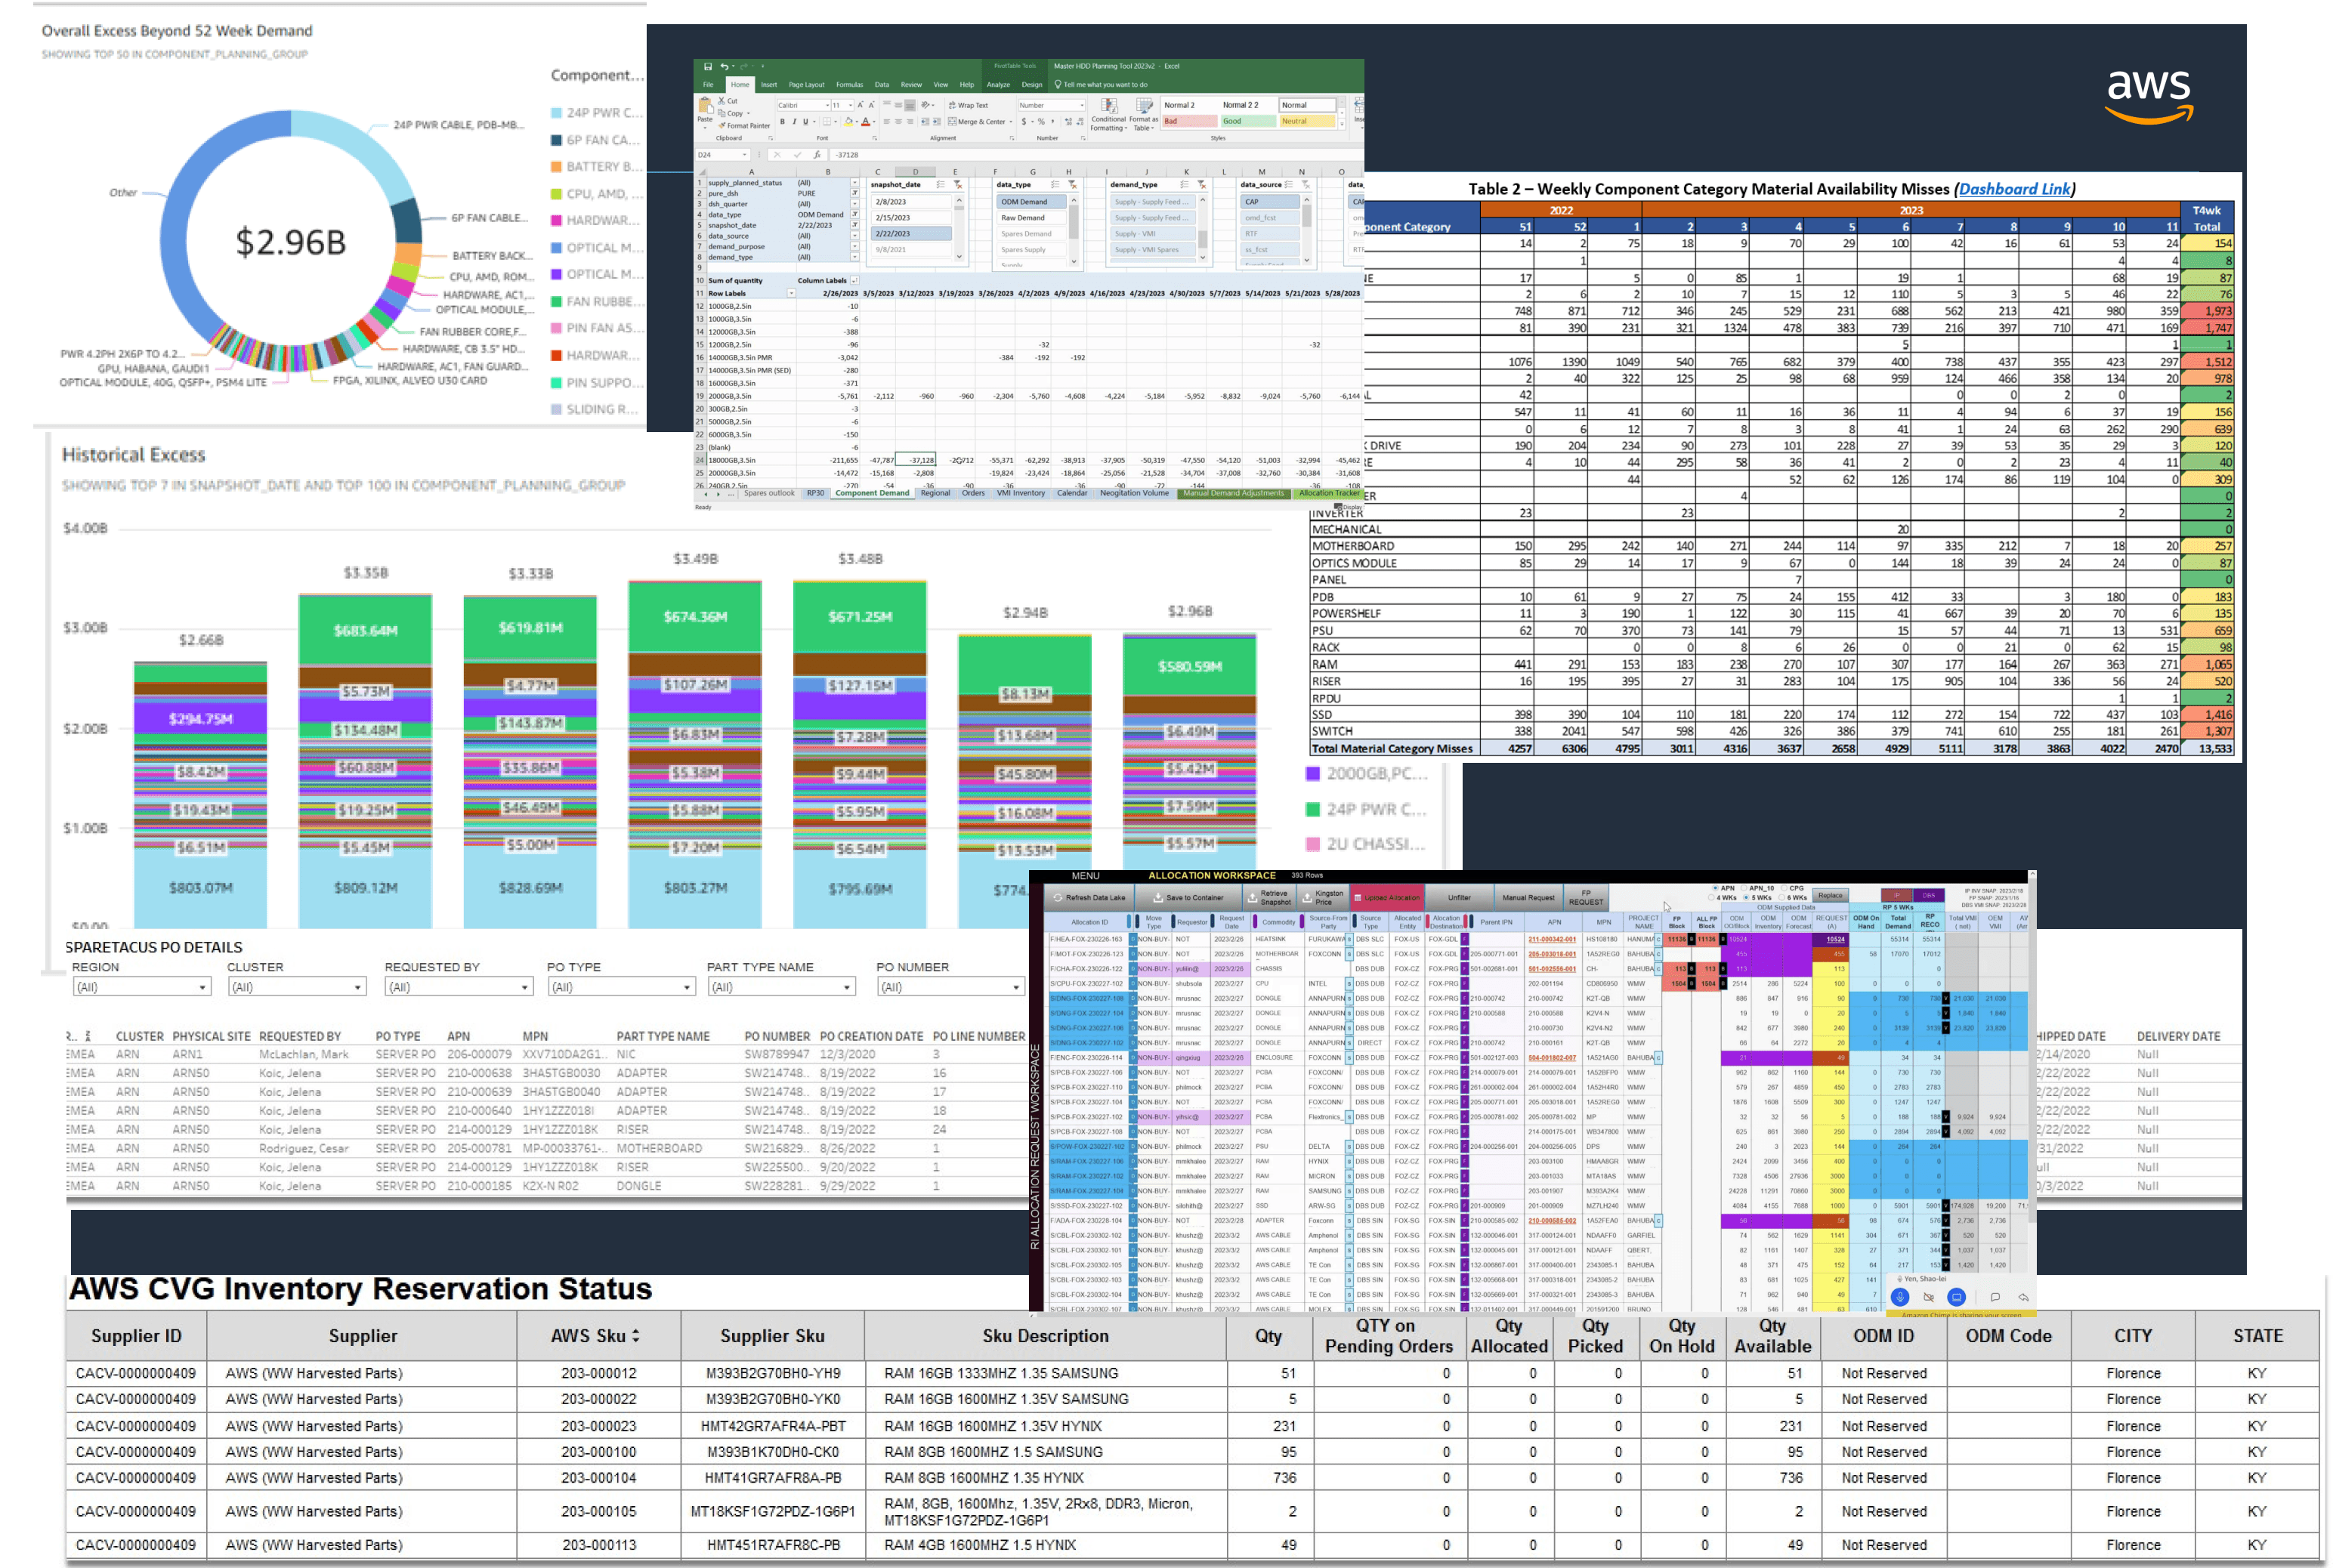The height and width of the screenshot is (1568, 2333).
Task: Click the red Font Color letter A
Action: point(865,122)
